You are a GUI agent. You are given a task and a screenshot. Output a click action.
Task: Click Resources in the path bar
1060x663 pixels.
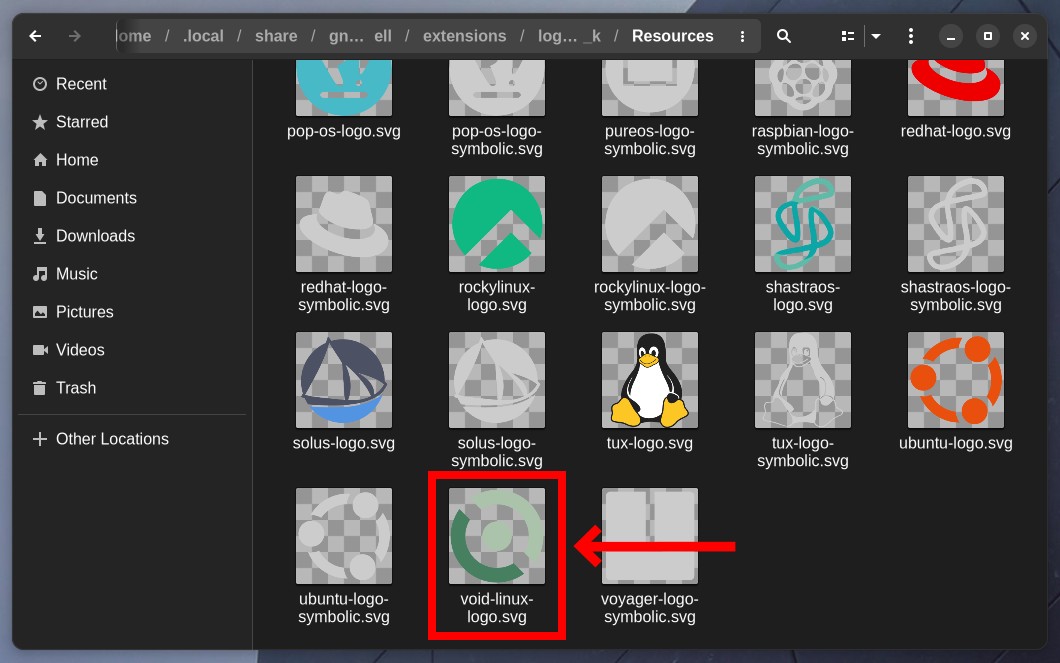pyautogui.click(x=673, y=36)
